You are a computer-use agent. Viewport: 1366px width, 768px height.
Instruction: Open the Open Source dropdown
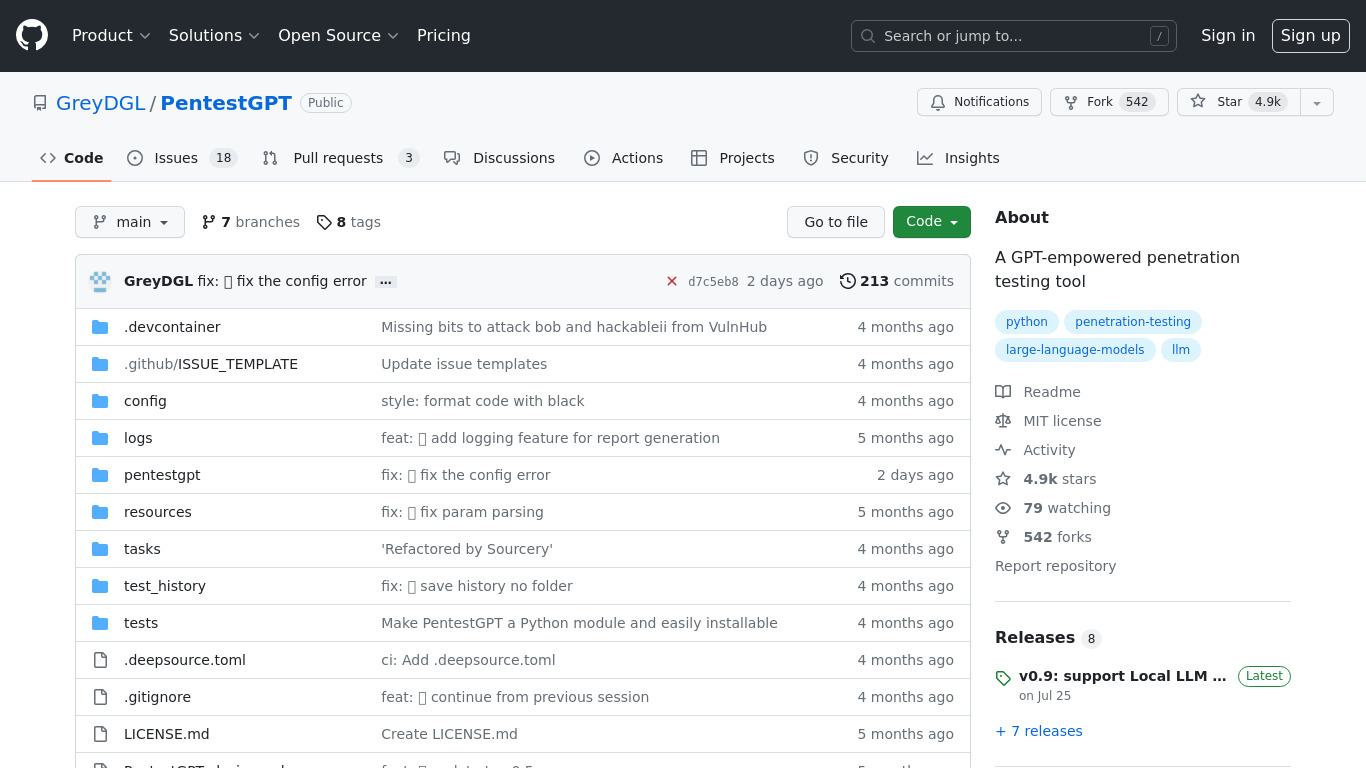pyautogui.click(x=338, y=35)
